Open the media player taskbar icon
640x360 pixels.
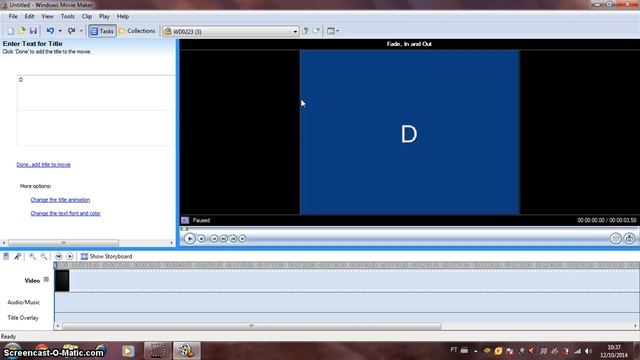[128, 351]
